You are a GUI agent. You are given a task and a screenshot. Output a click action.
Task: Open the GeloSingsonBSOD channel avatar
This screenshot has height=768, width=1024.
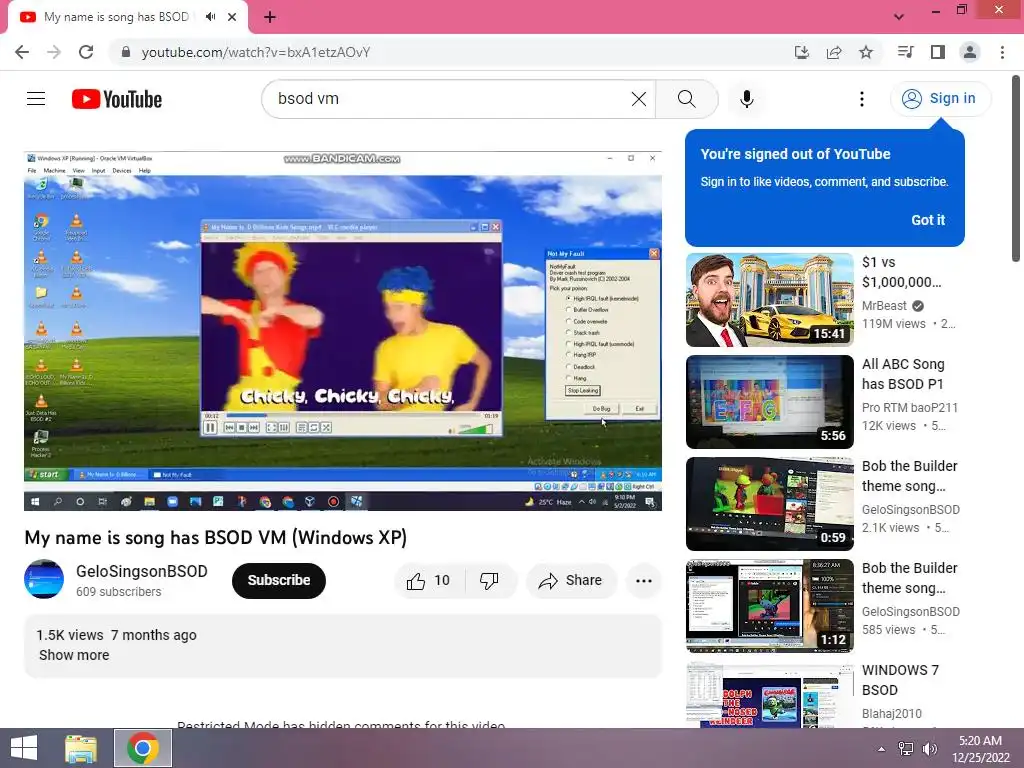point(44,579)
